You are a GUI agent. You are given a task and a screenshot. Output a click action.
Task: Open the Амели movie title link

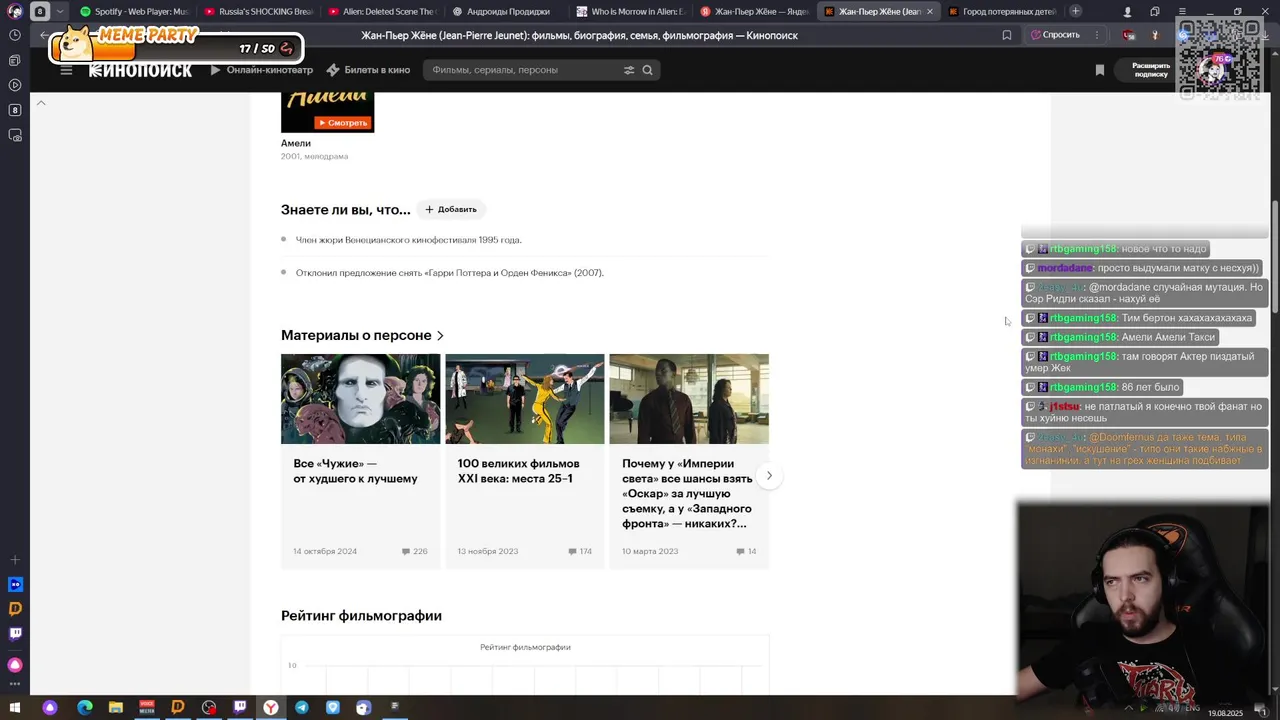click(296, 143)
